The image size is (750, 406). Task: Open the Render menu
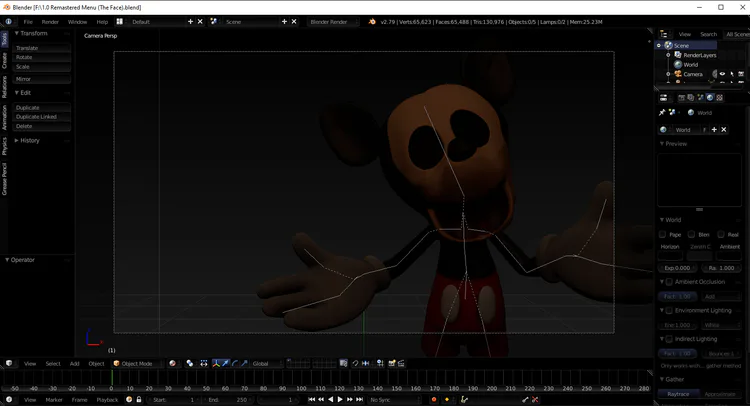pos(50,22)
